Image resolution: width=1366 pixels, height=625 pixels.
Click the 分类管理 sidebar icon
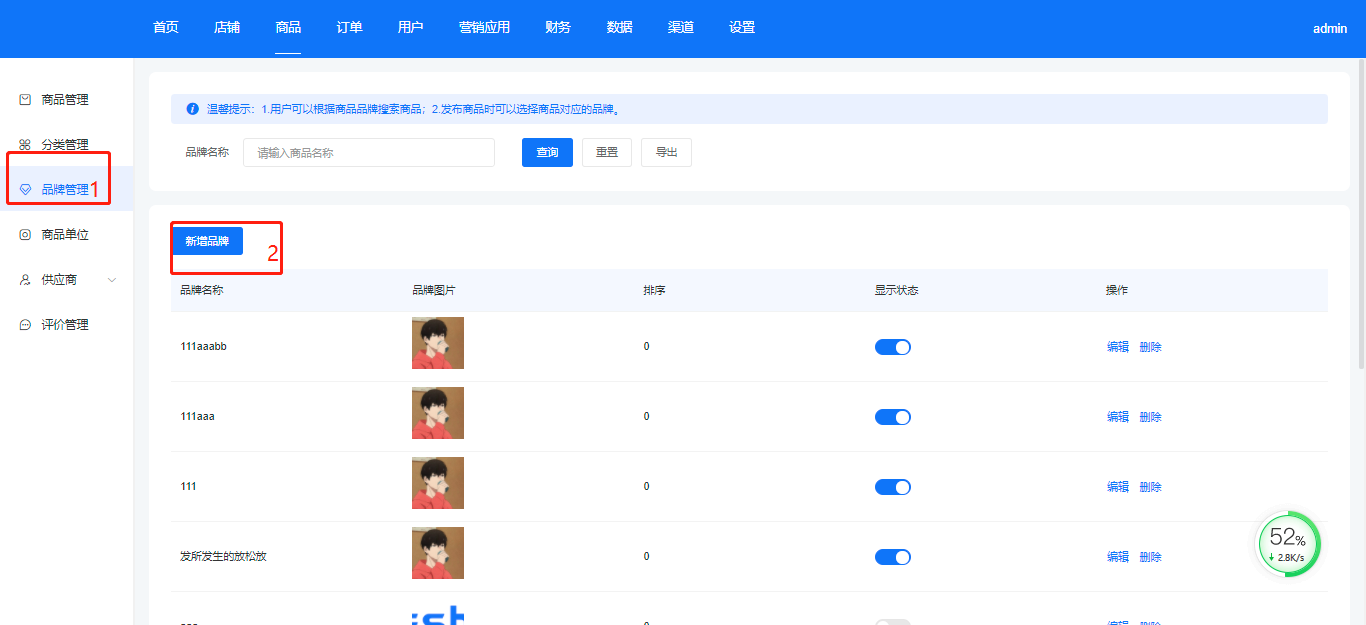coord(25,145)
